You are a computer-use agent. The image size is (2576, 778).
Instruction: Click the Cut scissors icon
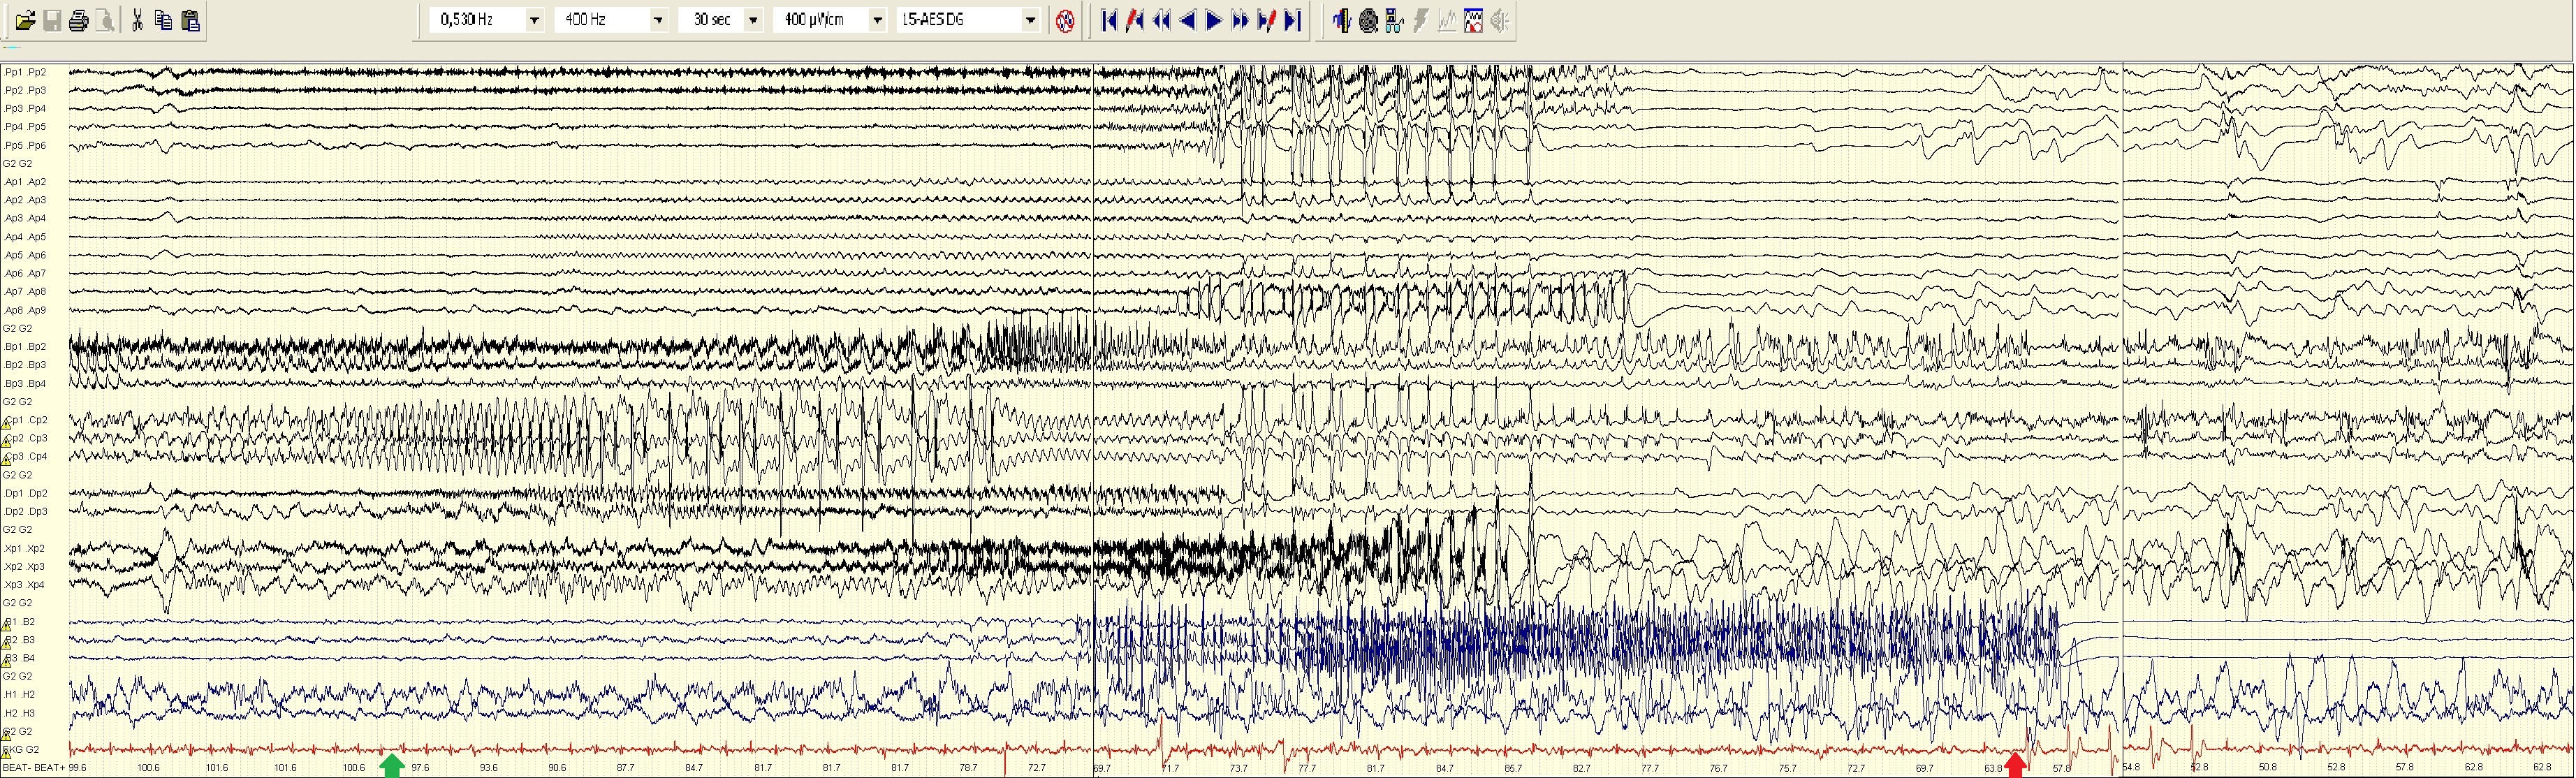click(x=137, y=20)
